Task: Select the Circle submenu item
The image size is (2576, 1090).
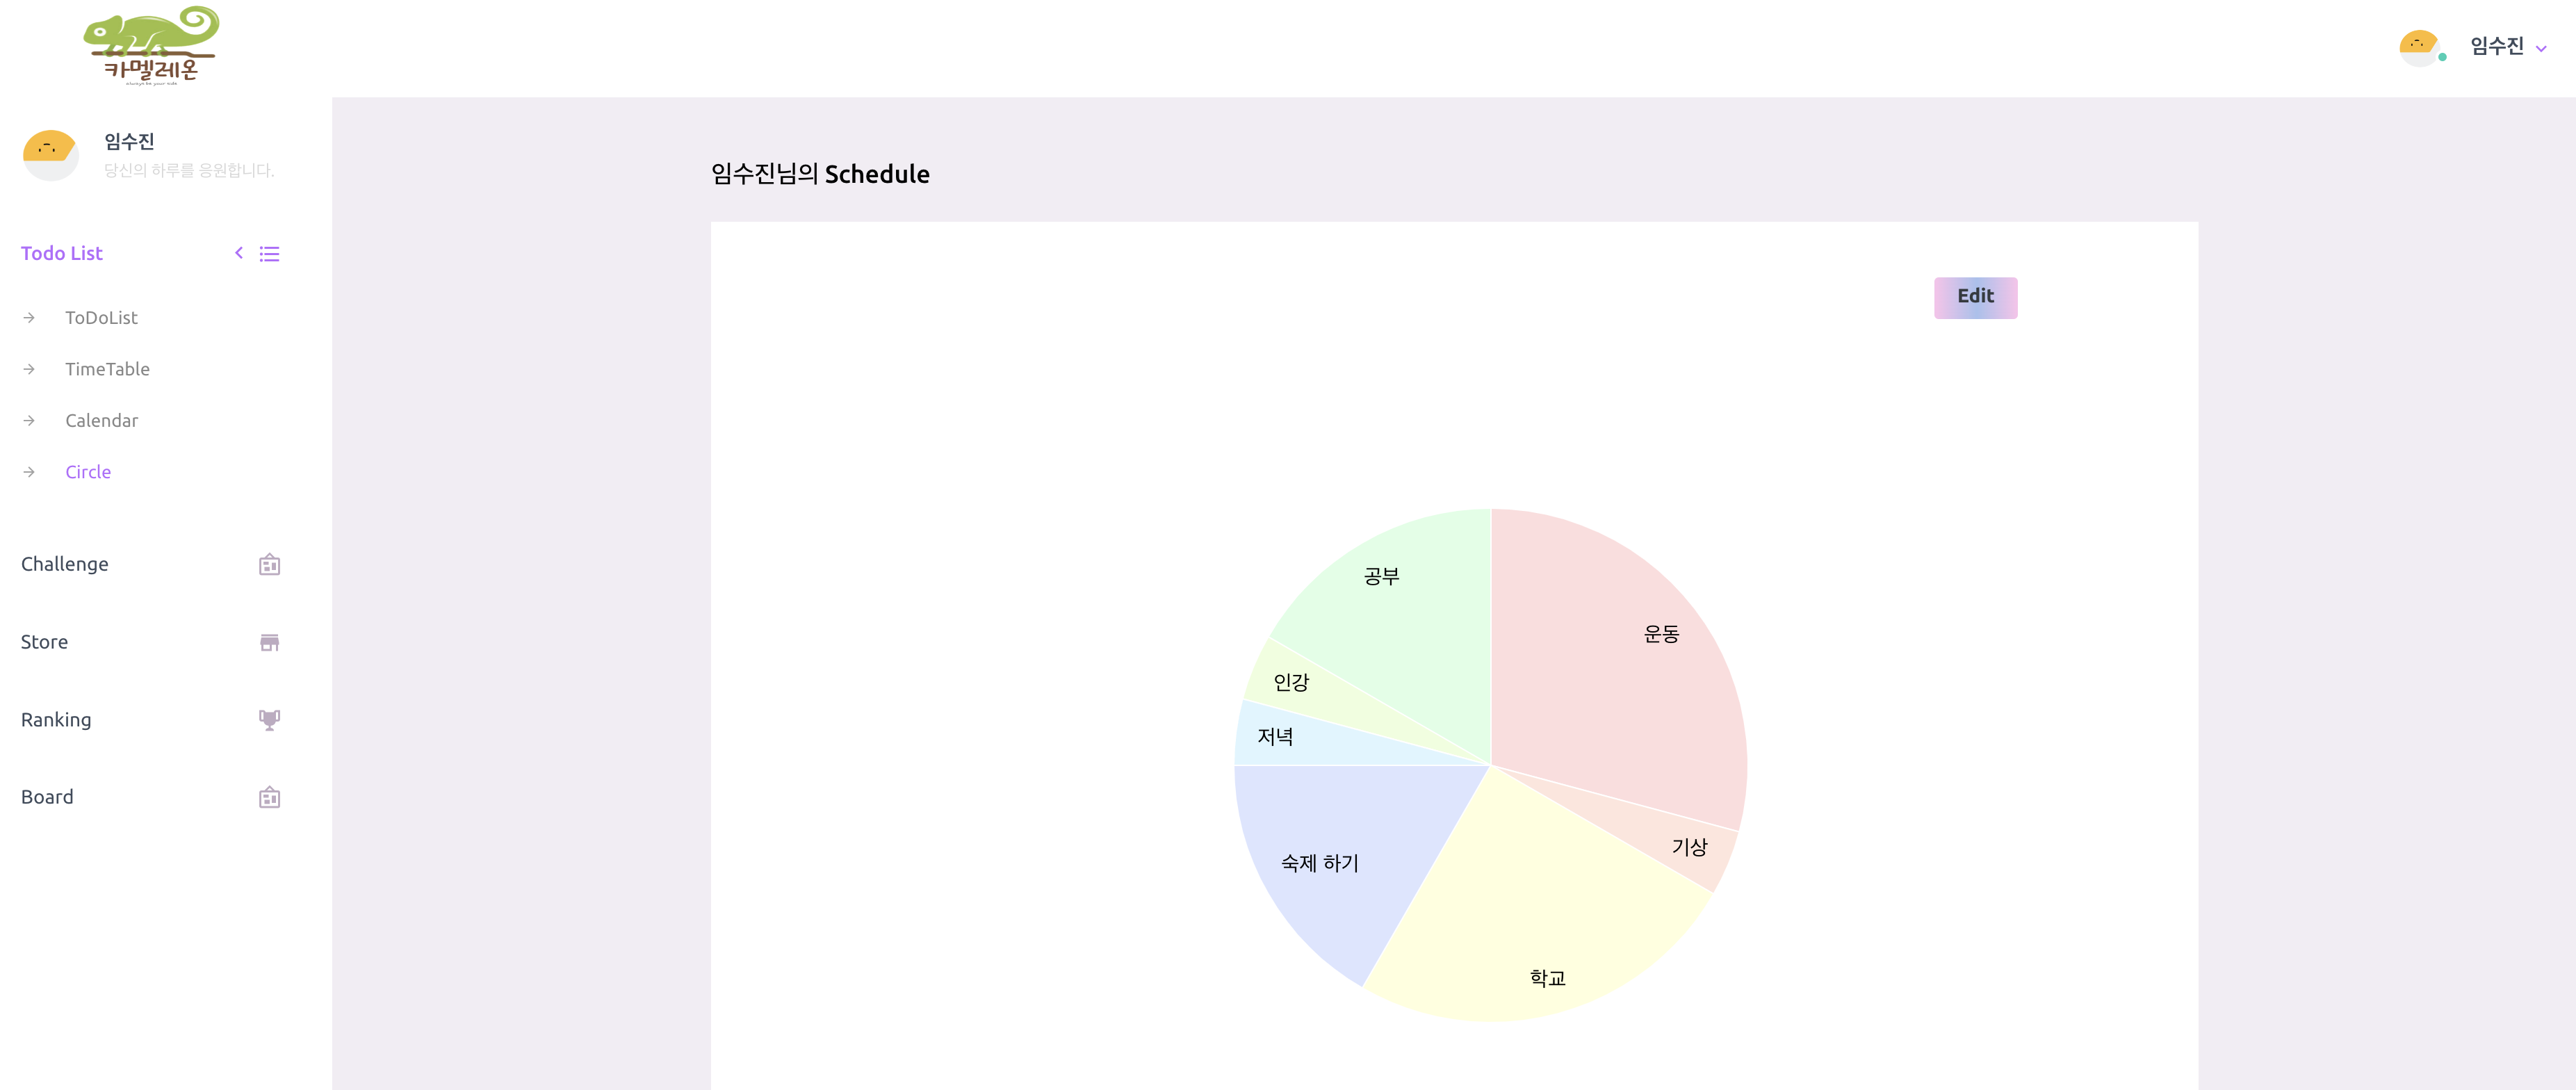Action: pos(88,472)
